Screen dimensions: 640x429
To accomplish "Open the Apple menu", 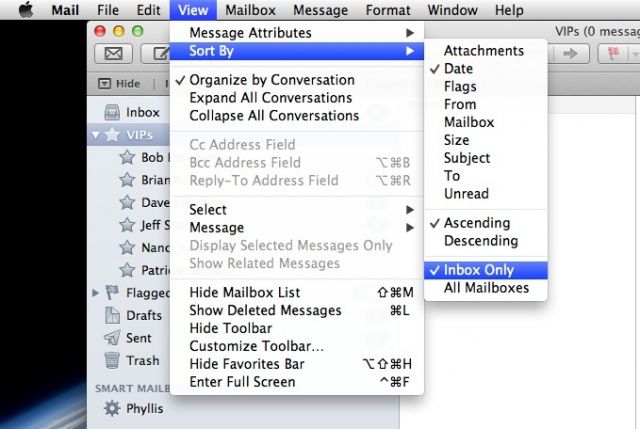I will click(x=26, y=10).
